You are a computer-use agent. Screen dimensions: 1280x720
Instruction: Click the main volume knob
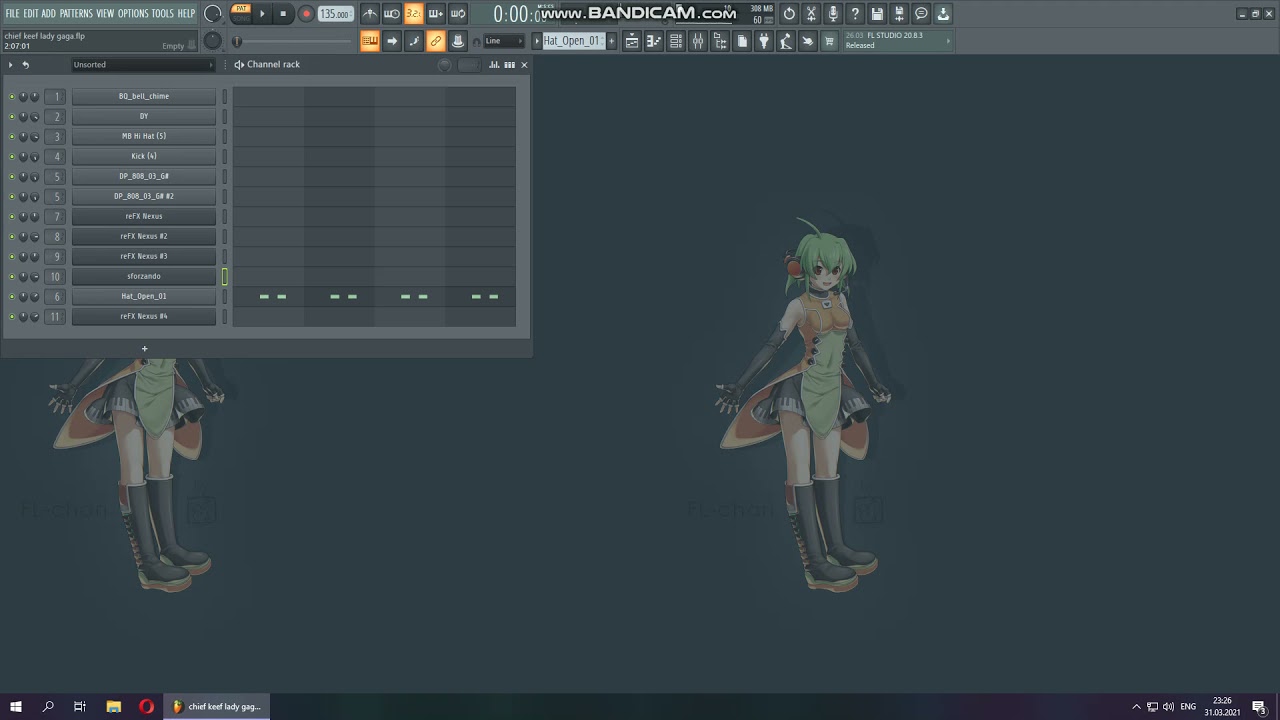click(213, 14)
